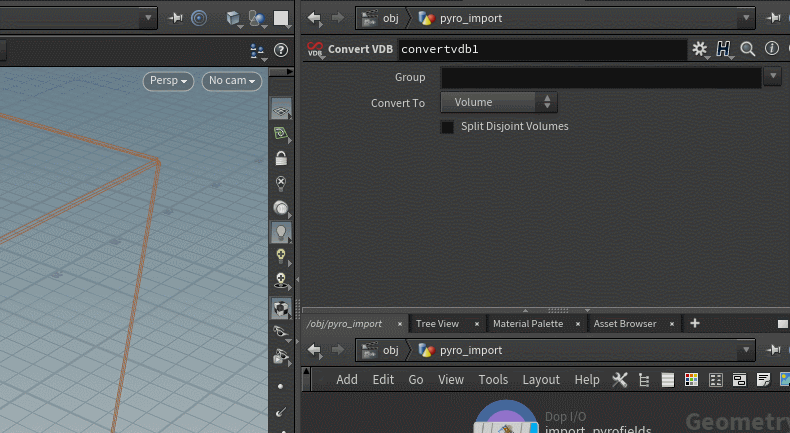The image size is (790, 433).
Task: Pin the viewport pane tab
Action: (175, 18)
